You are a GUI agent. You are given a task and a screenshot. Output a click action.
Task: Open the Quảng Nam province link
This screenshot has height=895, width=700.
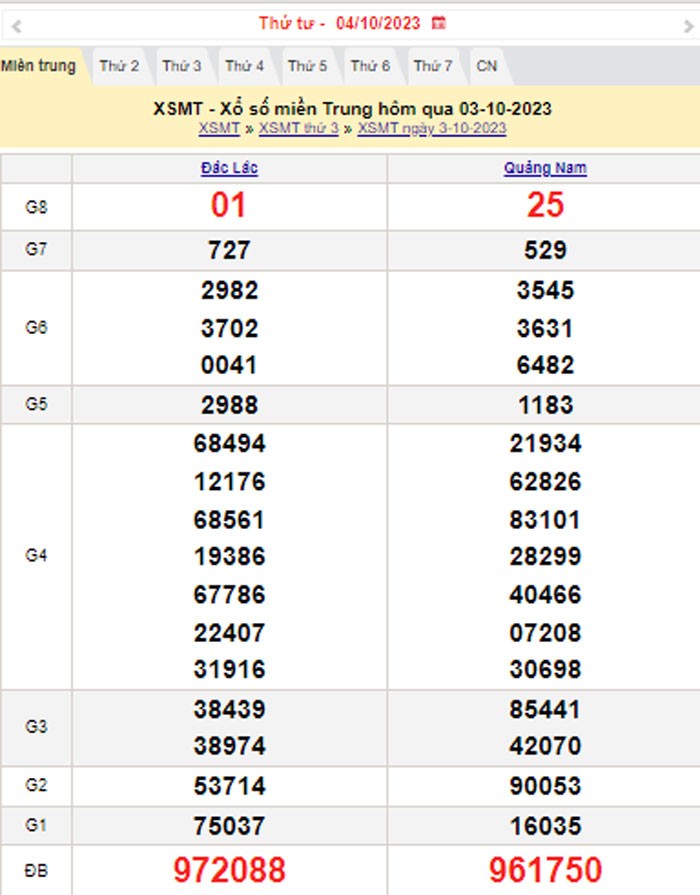click(545, 169)
